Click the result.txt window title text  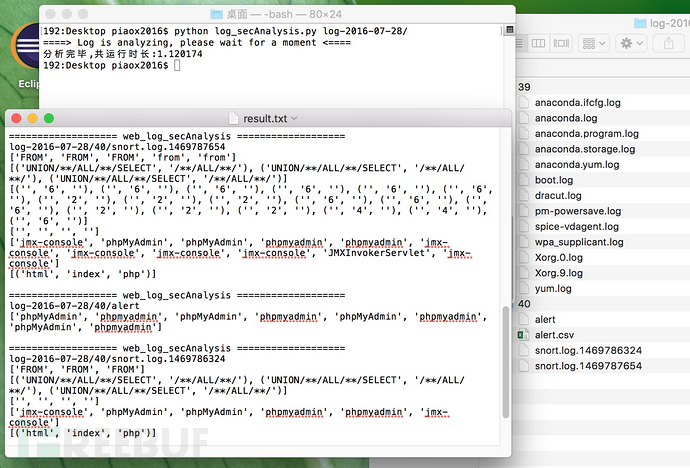pos(265,118)
